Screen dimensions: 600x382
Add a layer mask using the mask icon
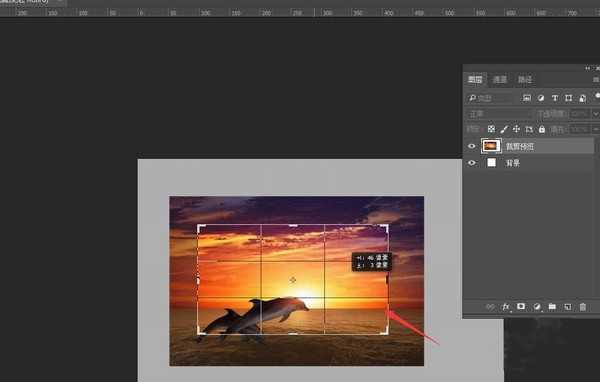[x=521, y=307]
